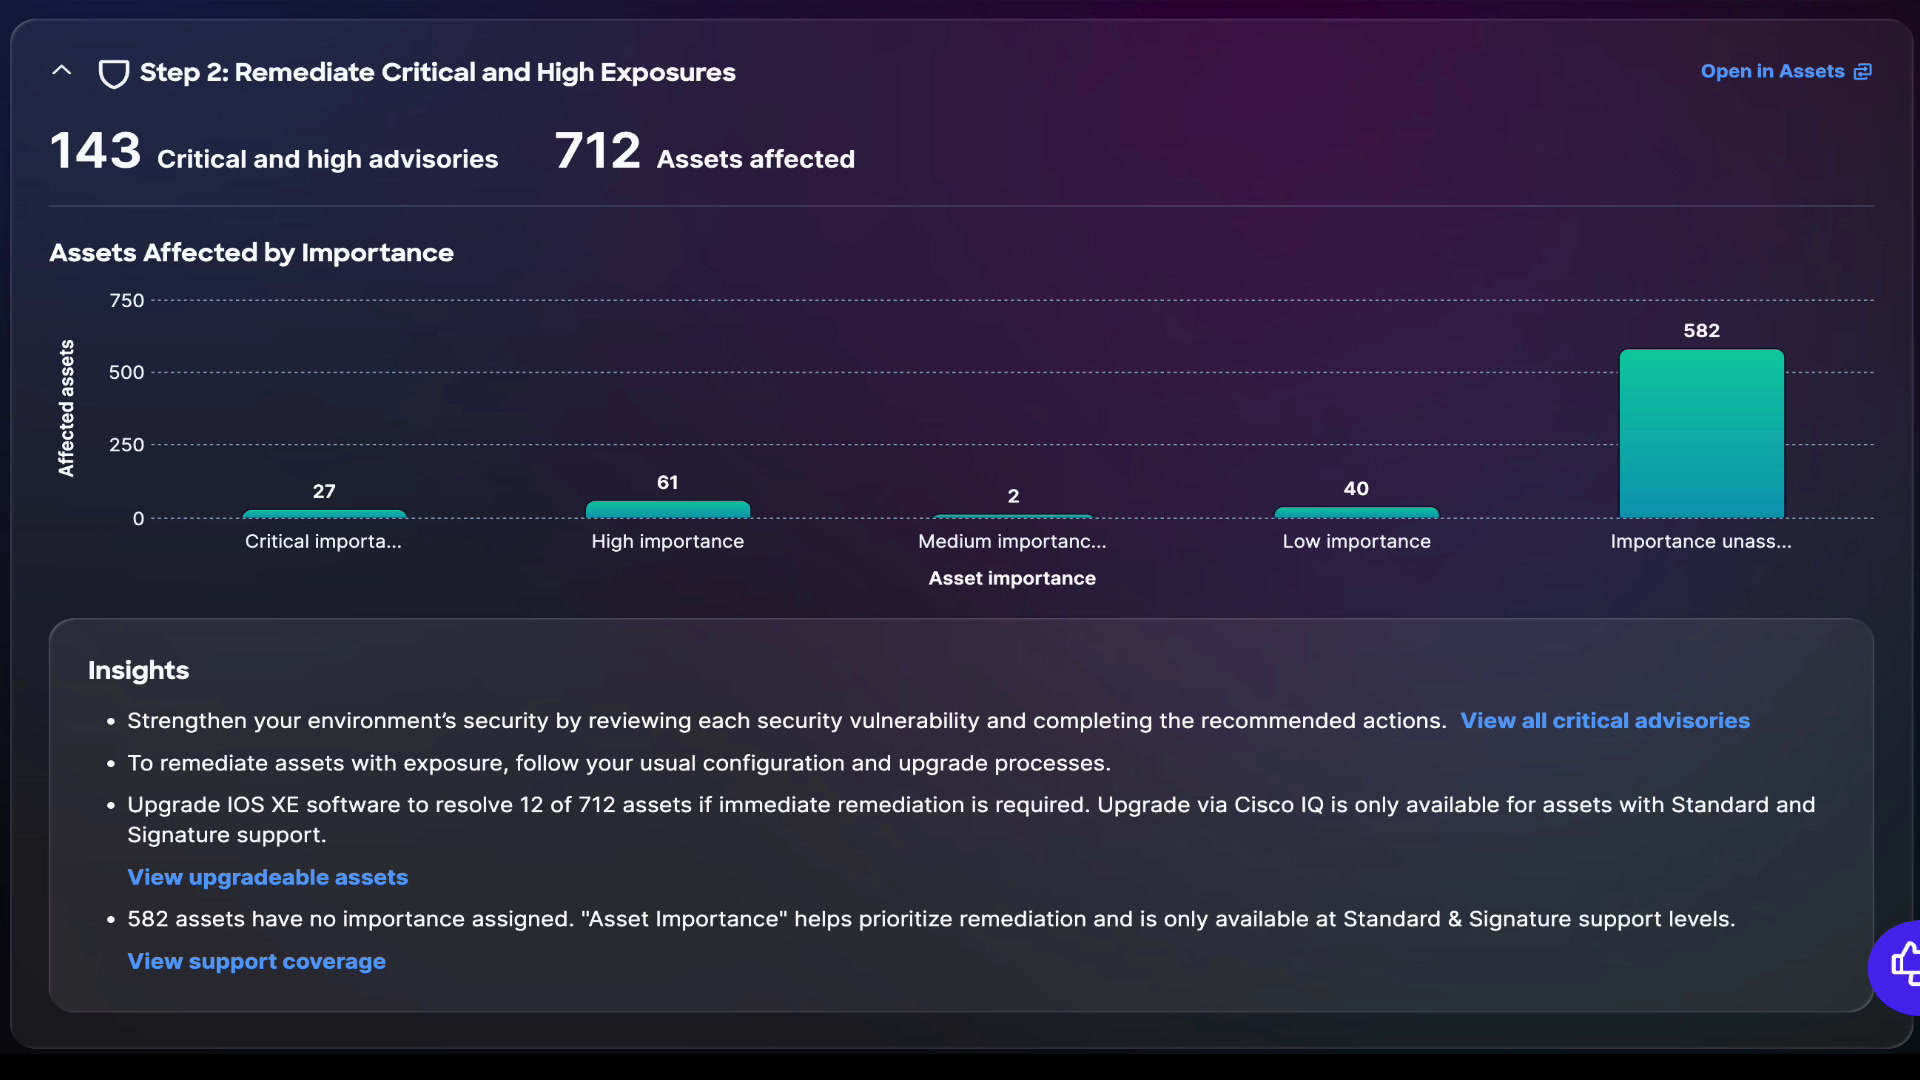The image size is (1920, 1080).
Task: Click View all critical advisories link
Action: click(x=1605, y=721)
